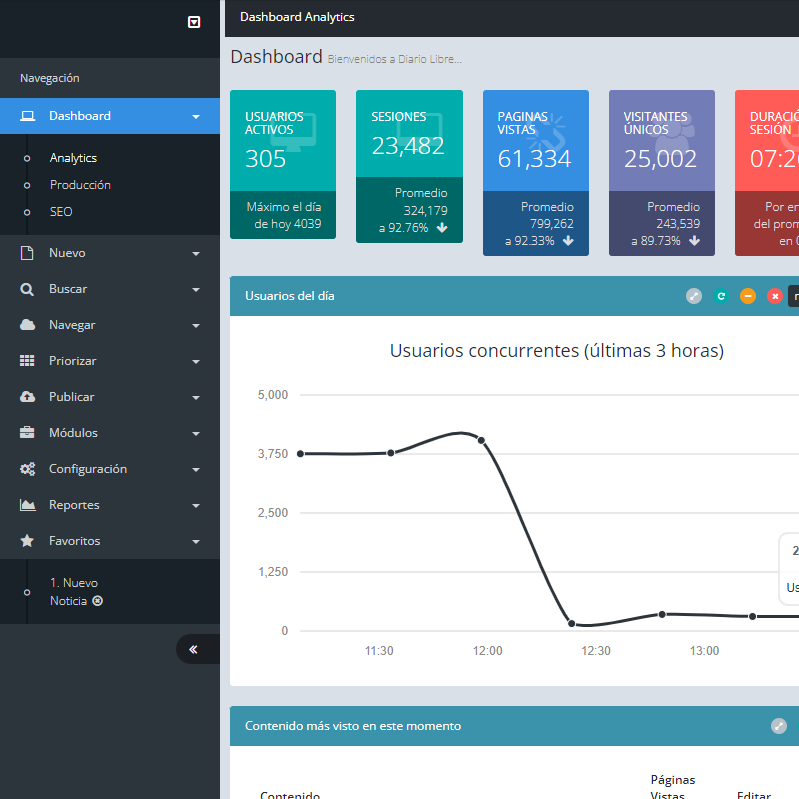The width and height of the screenshot is (799, 799).
Task: Expand the Publicar menu
Action: coord(196,397)
